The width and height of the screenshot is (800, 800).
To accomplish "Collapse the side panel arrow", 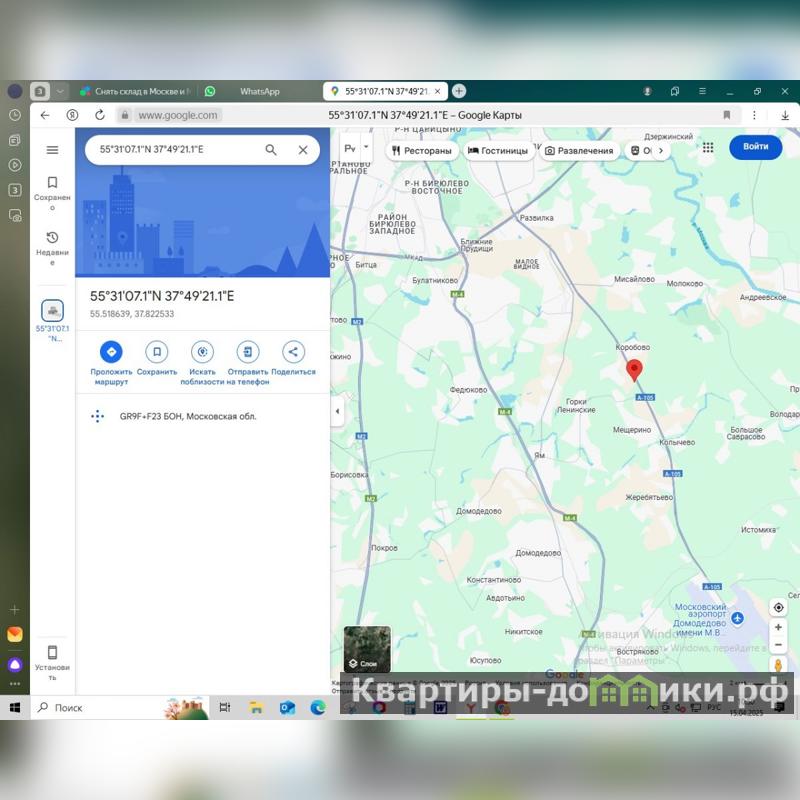I will (x=337, y=411).
